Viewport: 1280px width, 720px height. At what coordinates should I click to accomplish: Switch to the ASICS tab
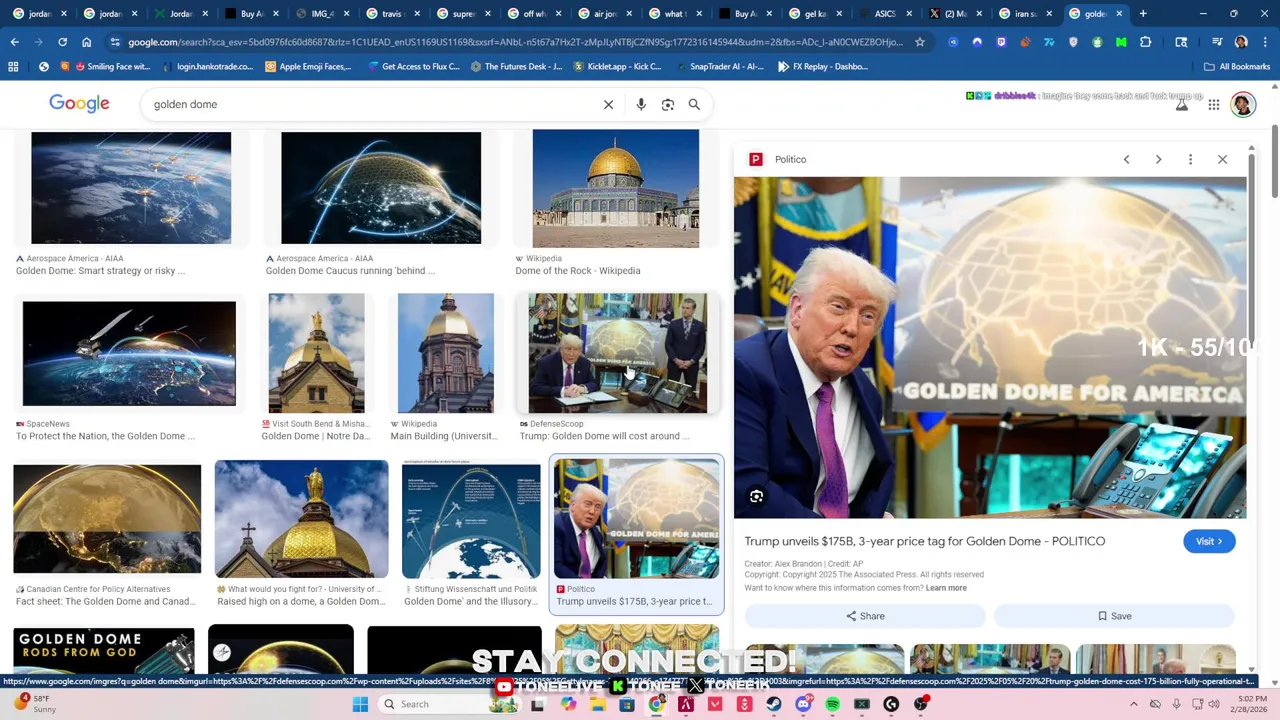(885, 14)
